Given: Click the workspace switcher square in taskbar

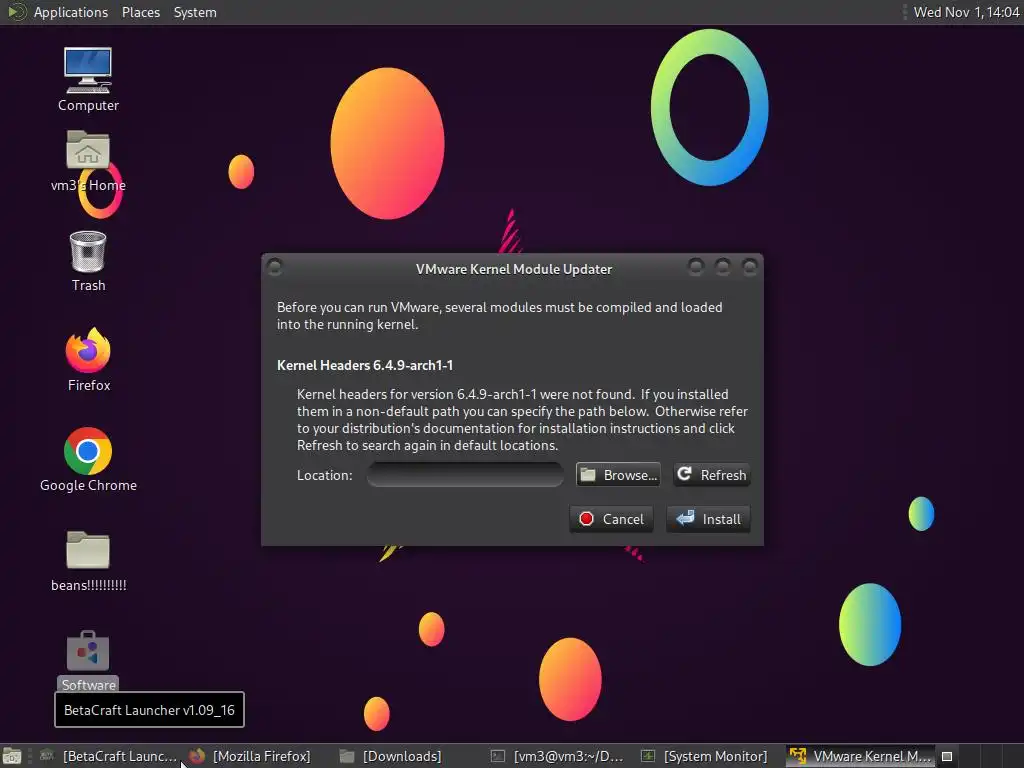Looking at the screenshot, I should [947, 756].
